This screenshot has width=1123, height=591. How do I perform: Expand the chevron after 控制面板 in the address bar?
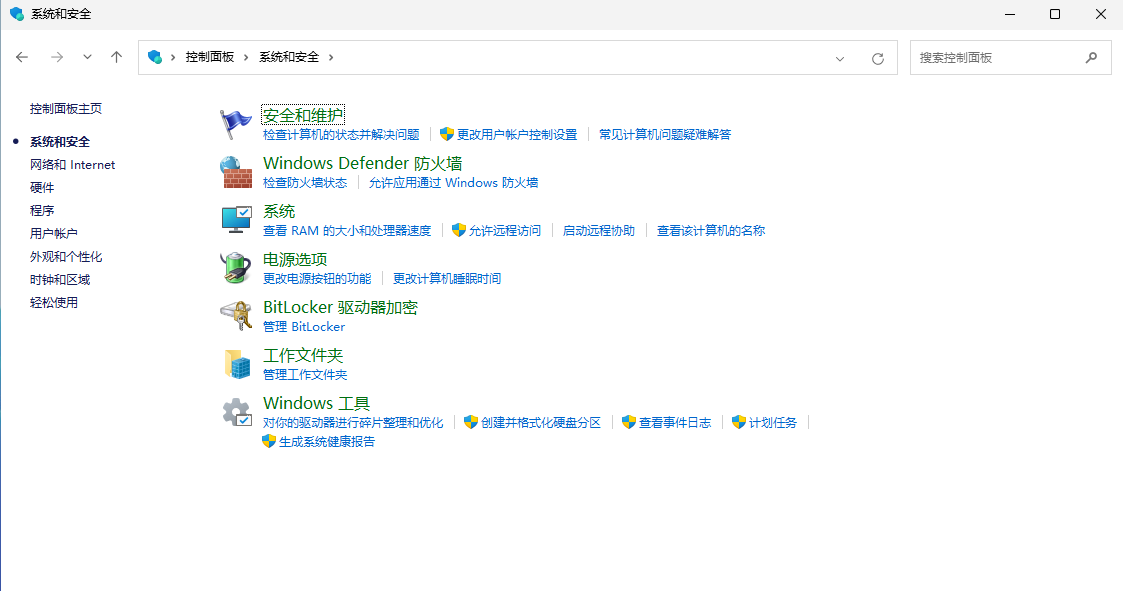pyautogui.click(x=246, y=57)
